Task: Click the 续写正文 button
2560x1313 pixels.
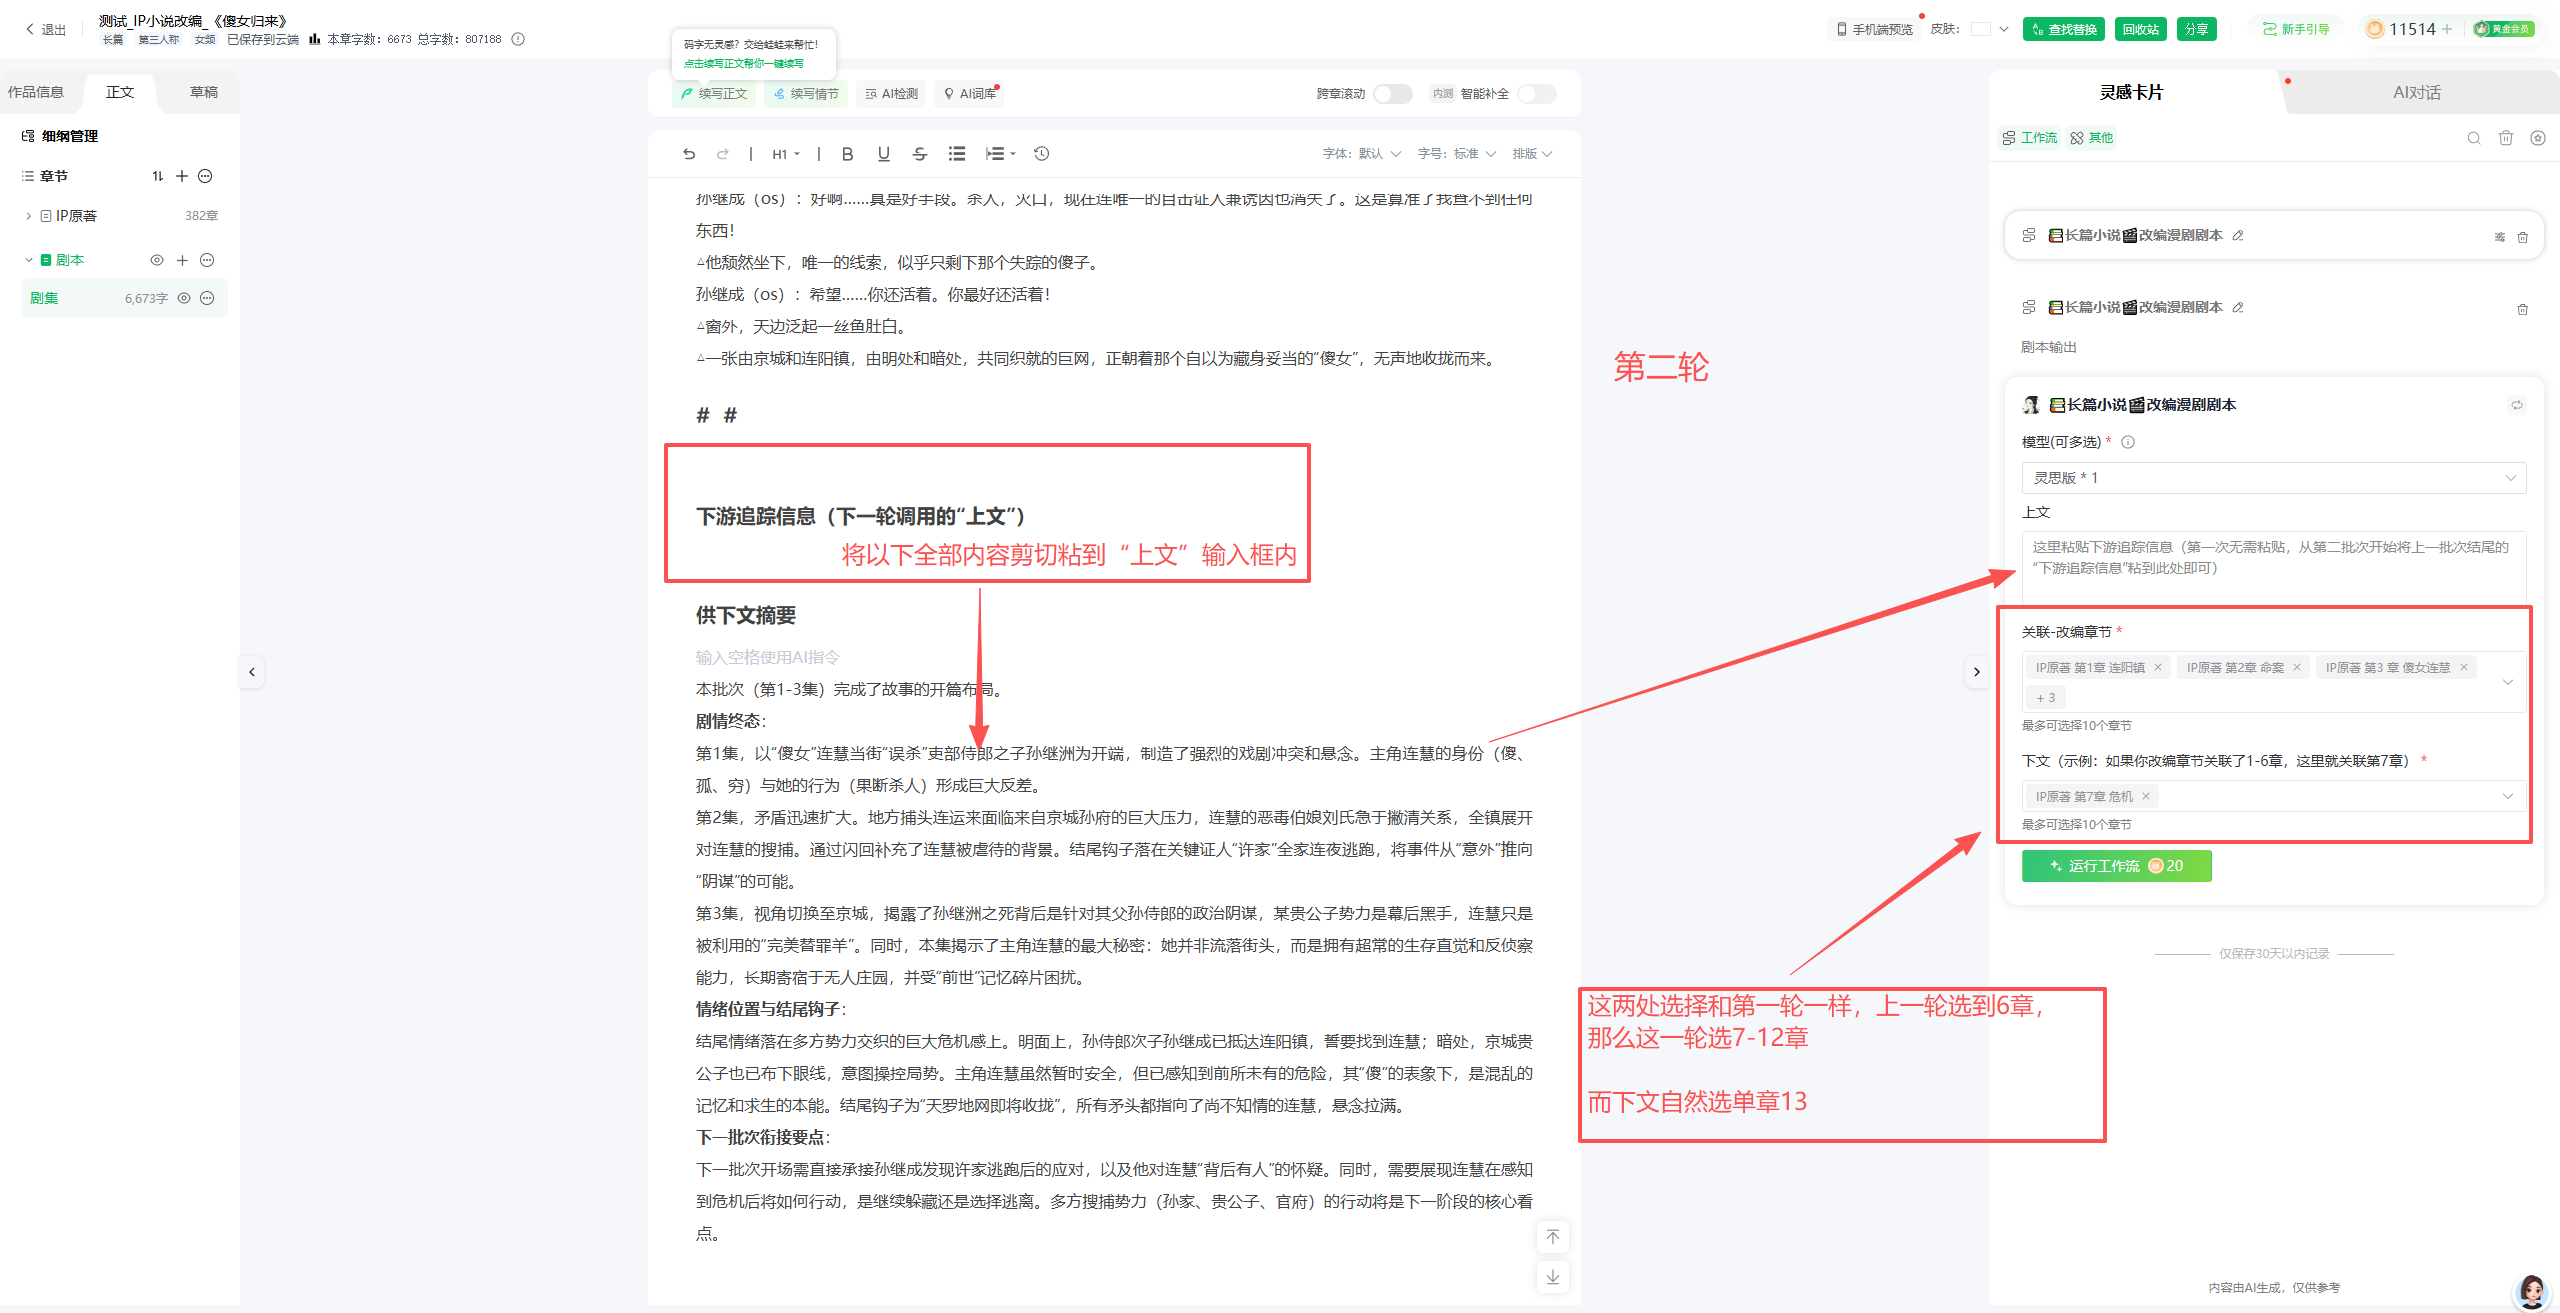Action: [x=714, y=94]
